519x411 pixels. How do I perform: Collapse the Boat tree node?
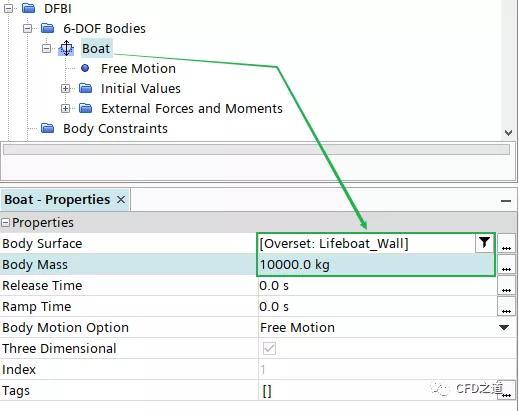46,48
